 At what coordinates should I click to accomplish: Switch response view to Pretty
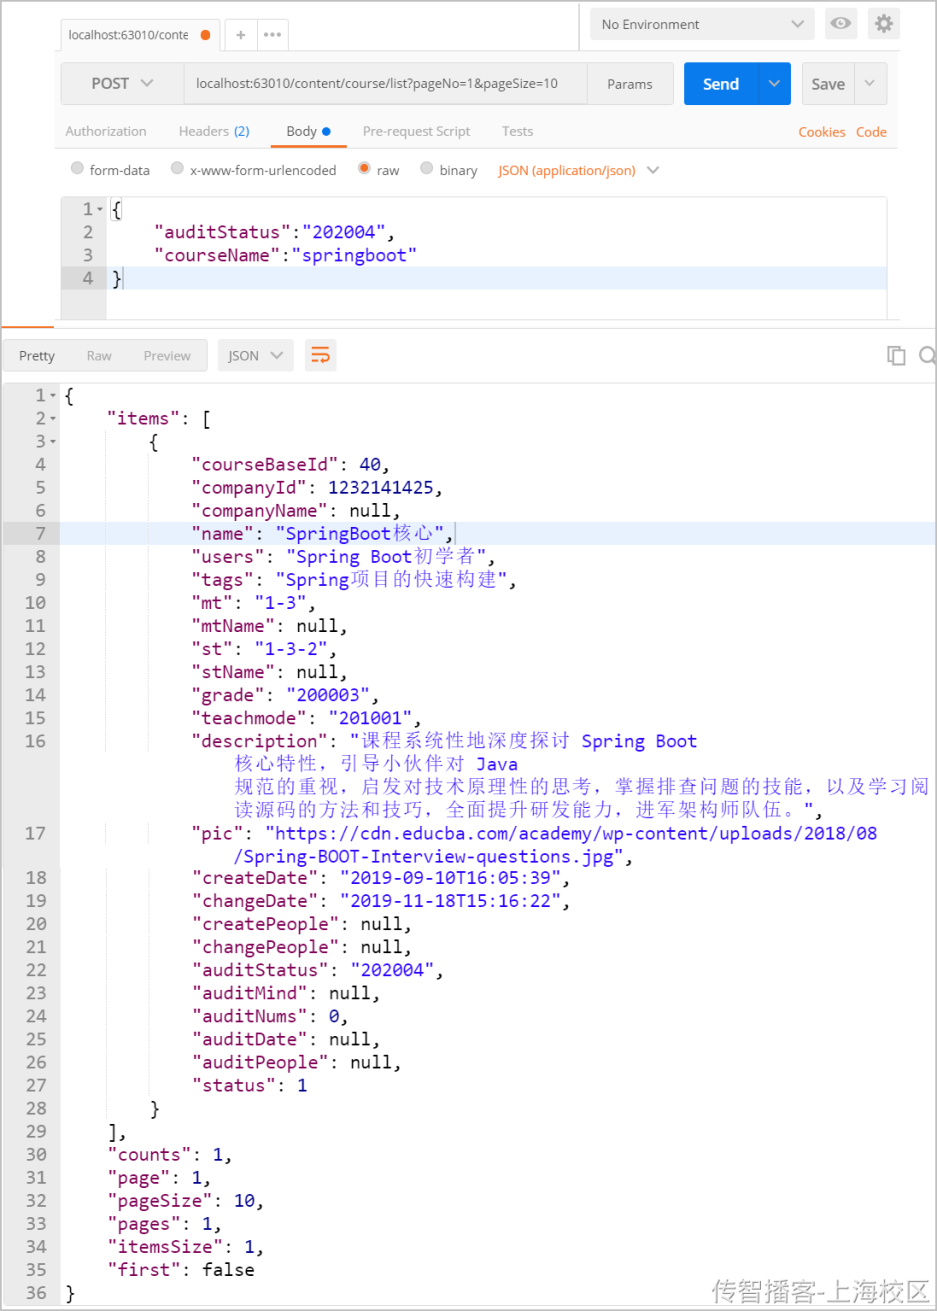37,355
